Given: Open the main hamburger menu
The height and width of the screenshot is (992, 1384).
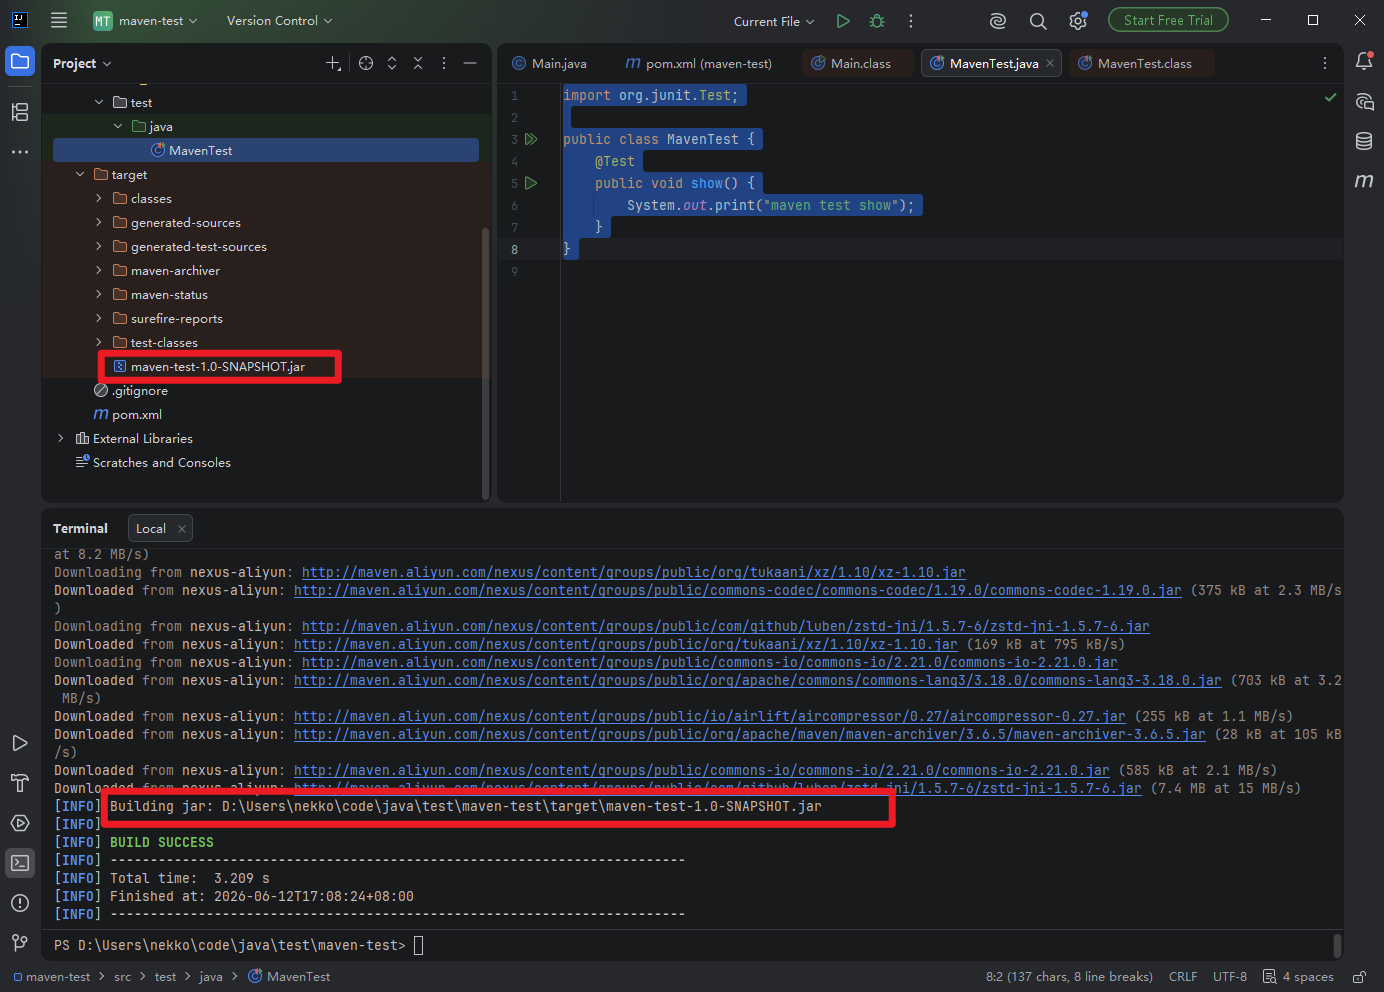Looking at the screenshot, I should pyautogui.click(x=59, y=20).
